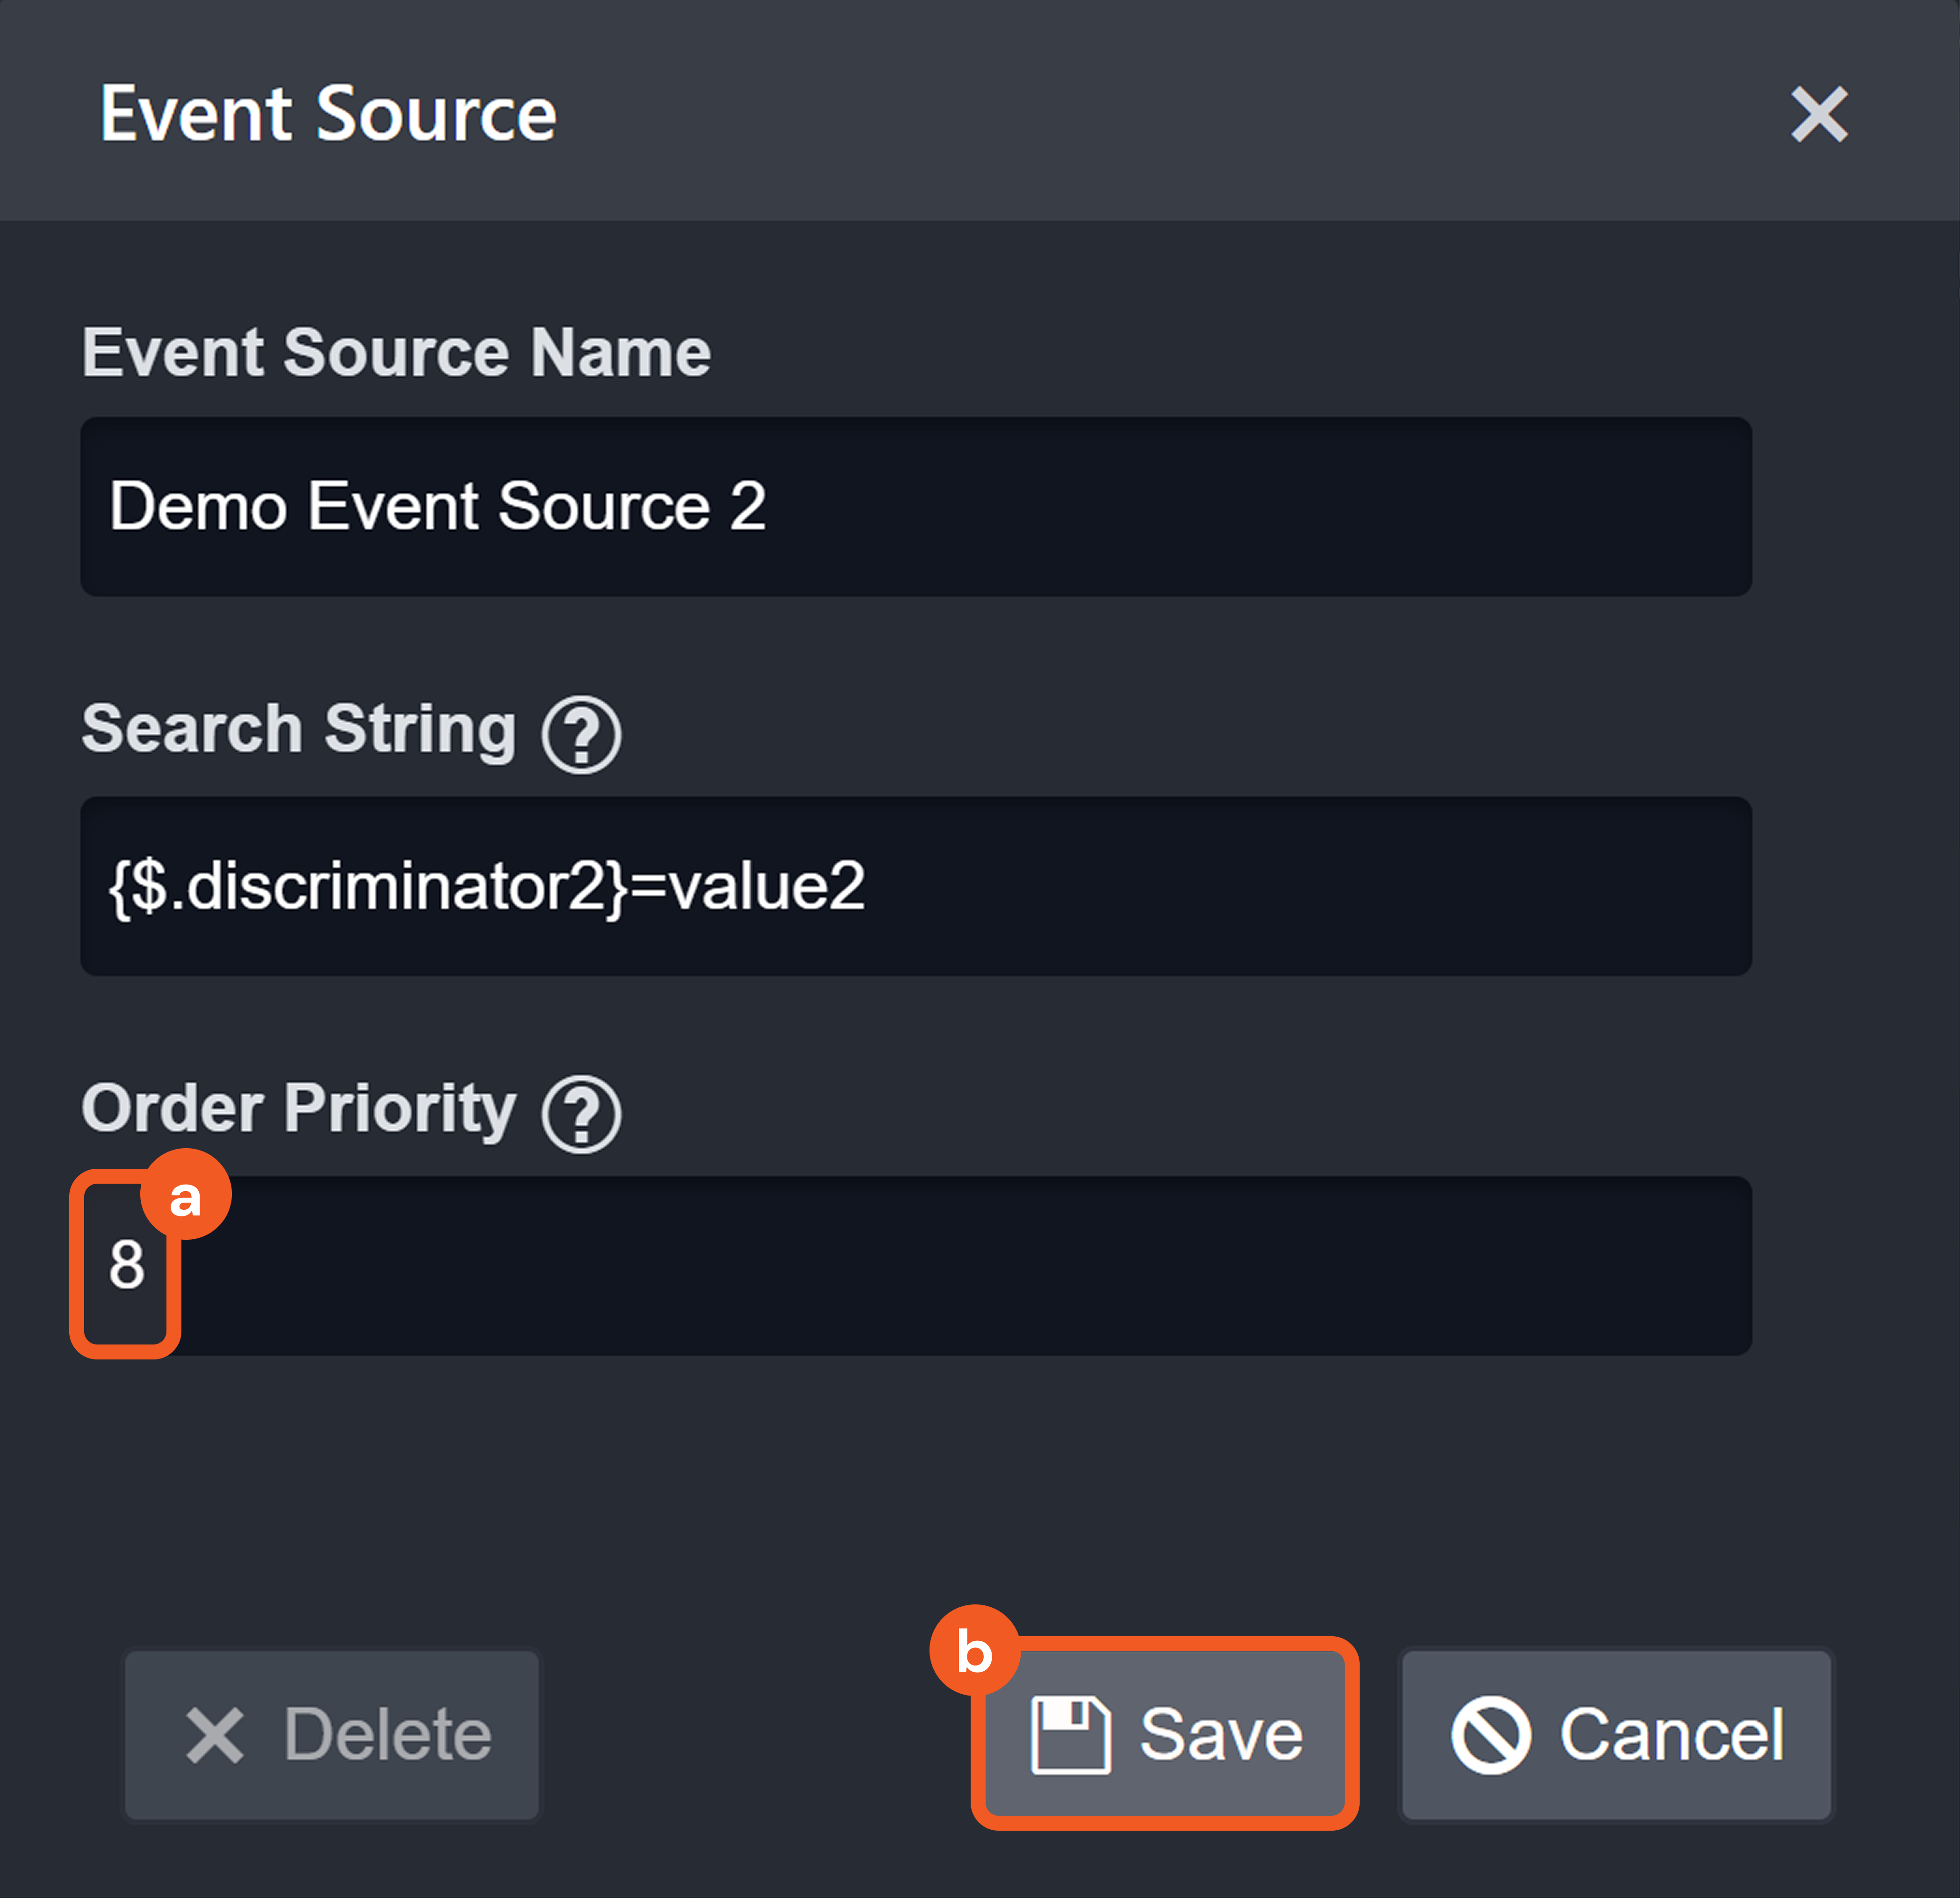Click the floppy disk icon on Save
Viewport: 1960px width, 1898px height.
pyautogui.click(x=1070, y=1735)
